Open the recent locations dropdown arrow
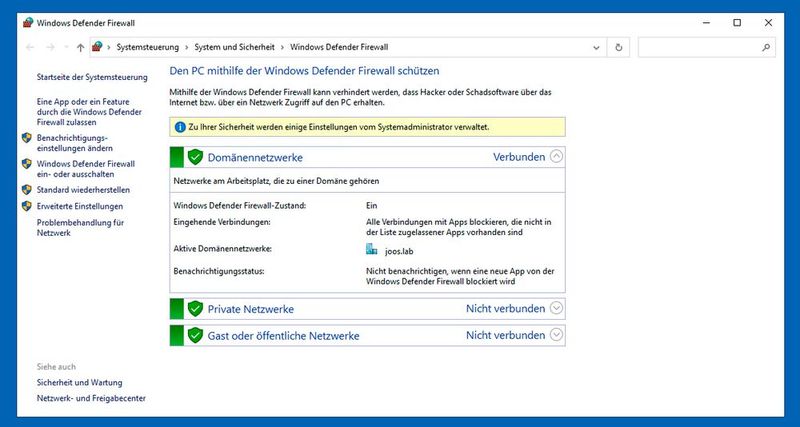Screen dimensions: 800x427 [66, 47]
